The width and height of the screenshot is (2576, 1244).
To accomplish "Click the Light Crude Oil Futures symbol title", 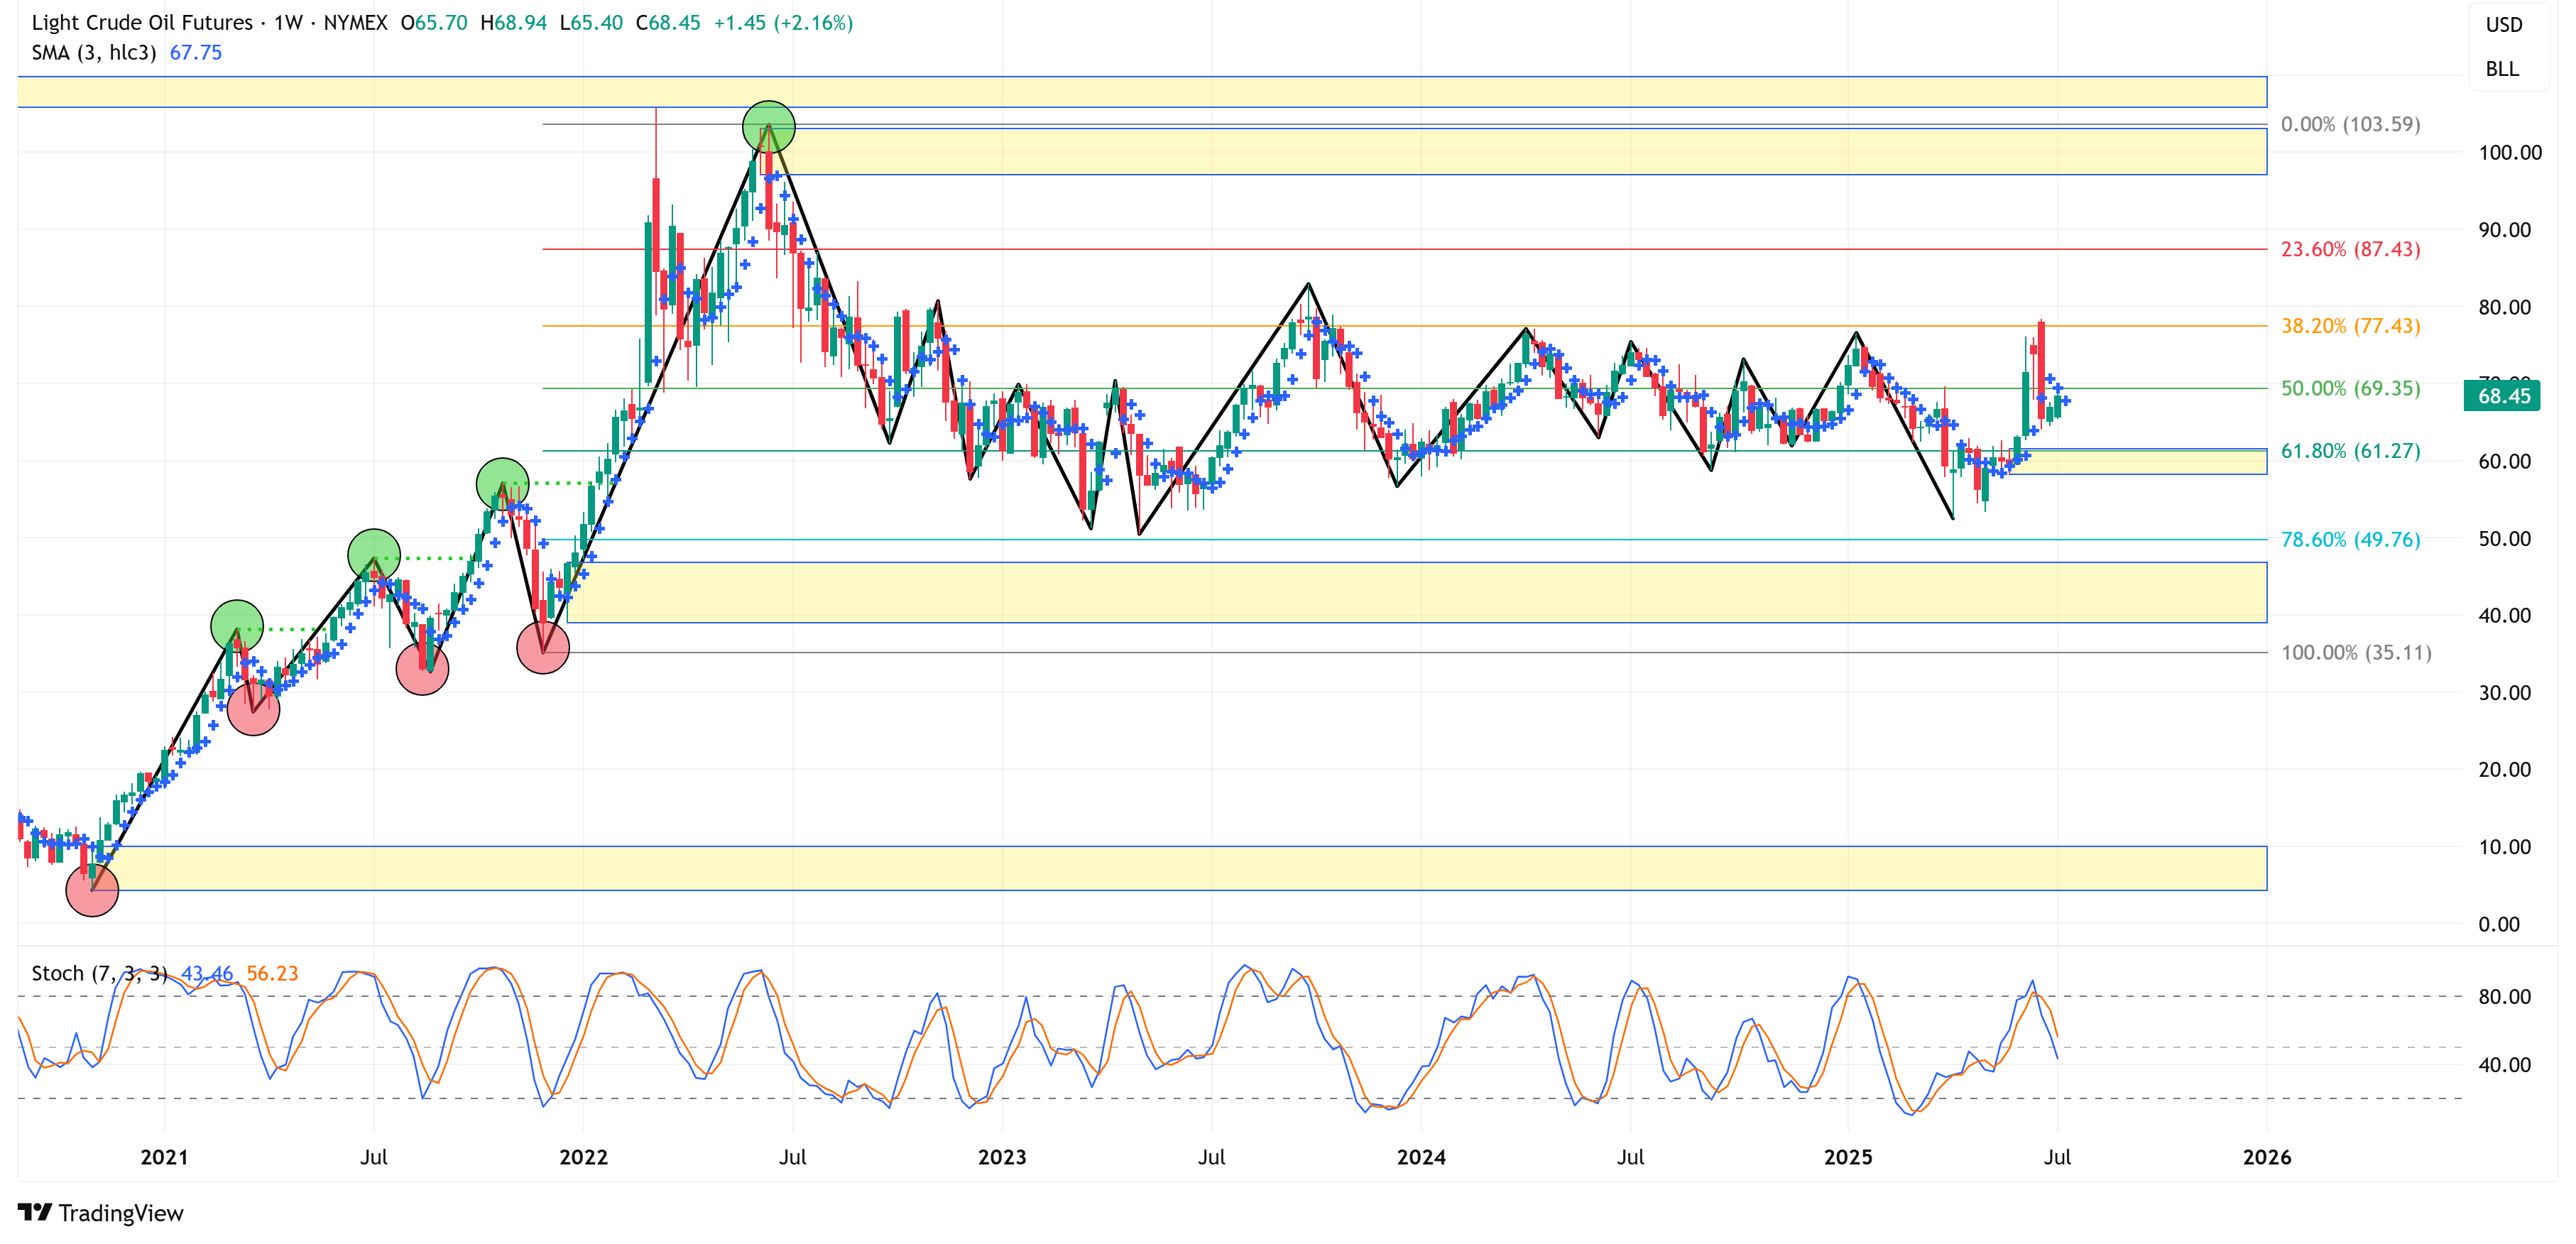I will click(x=142, y=22).
